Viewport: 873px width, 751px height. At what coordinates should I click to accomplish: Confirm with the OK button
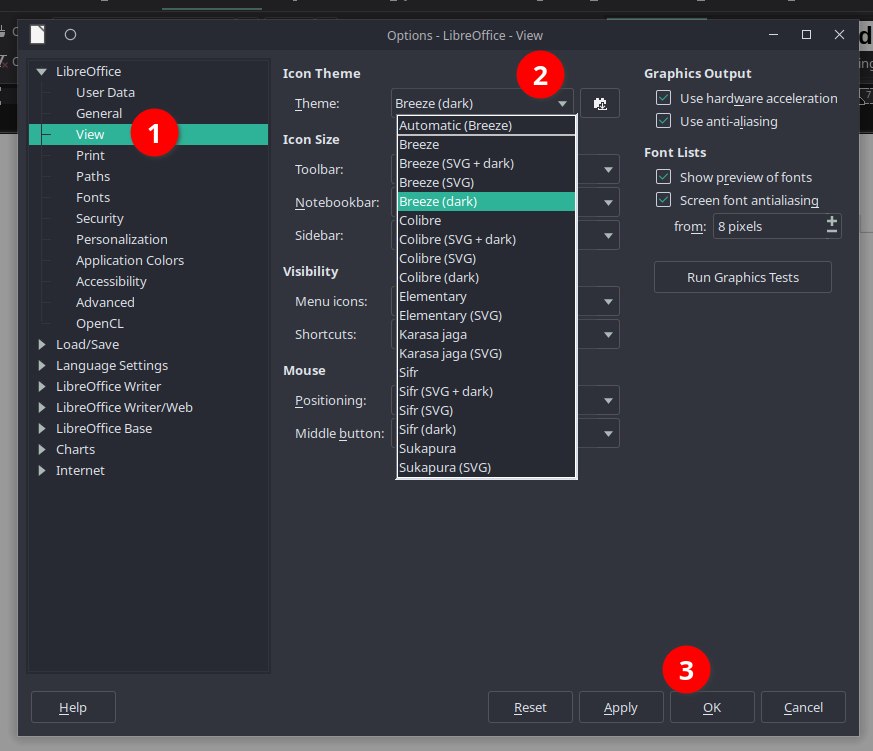click(x=712, y=707)
